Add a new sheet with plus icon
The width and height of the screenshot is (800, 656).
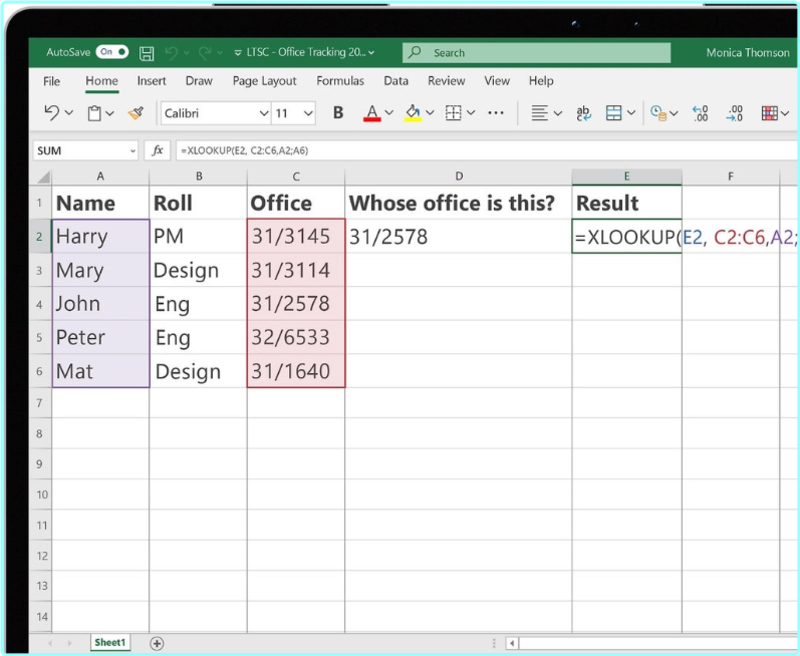click(x=157, y=643)
